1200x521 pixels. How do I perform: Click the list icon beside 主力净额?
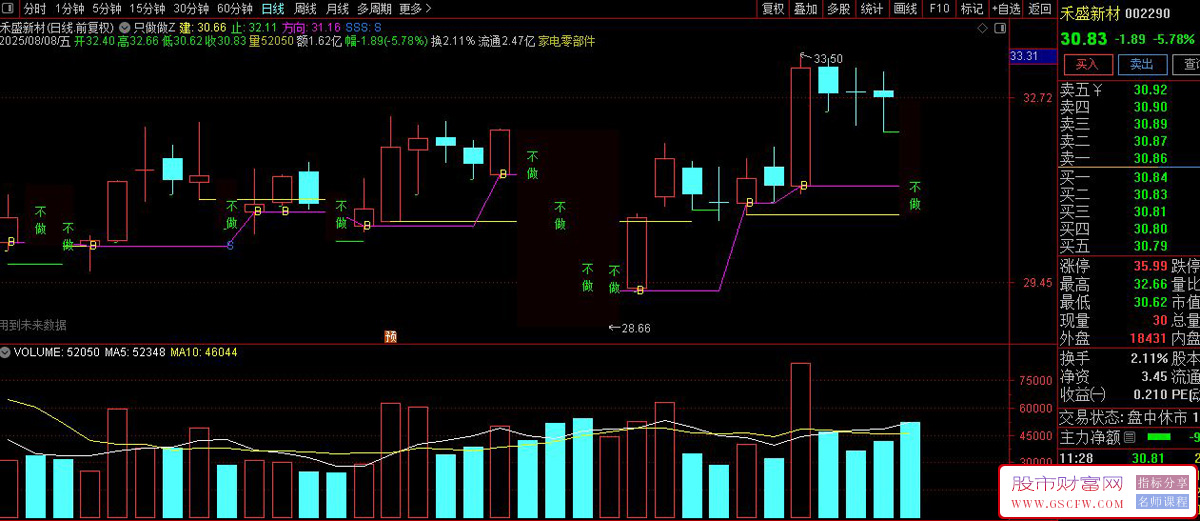point(1130,437)
